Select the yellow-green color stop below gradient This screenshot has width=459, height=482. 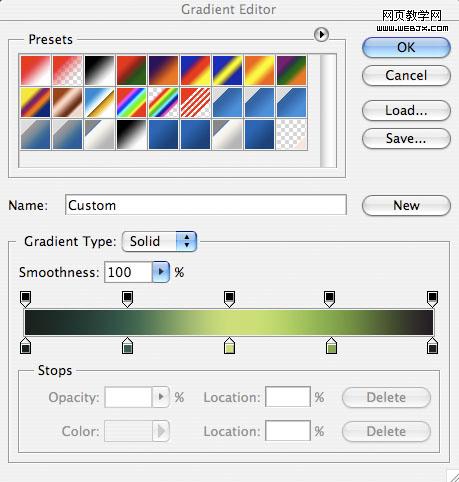coord(229,345)
